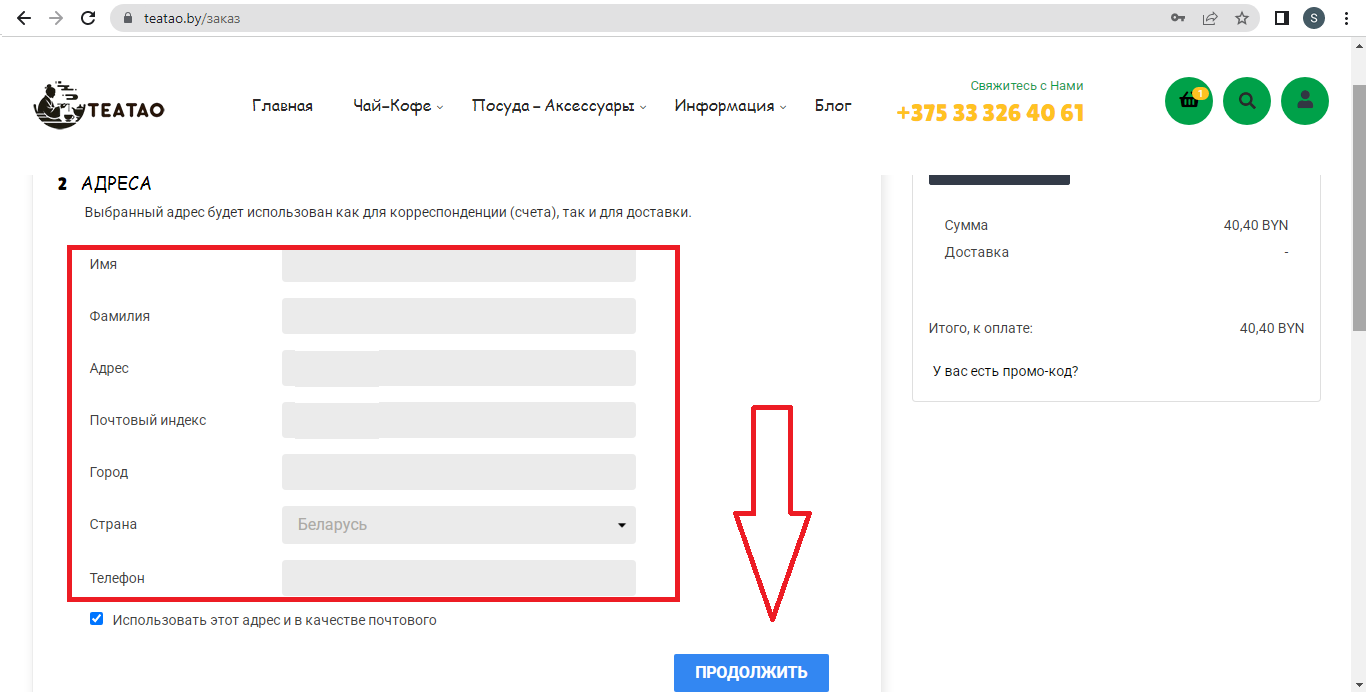Open the user account profile icon
Image resolution: width=1366 pixels, height=692 pixels.
(1305, 101)
